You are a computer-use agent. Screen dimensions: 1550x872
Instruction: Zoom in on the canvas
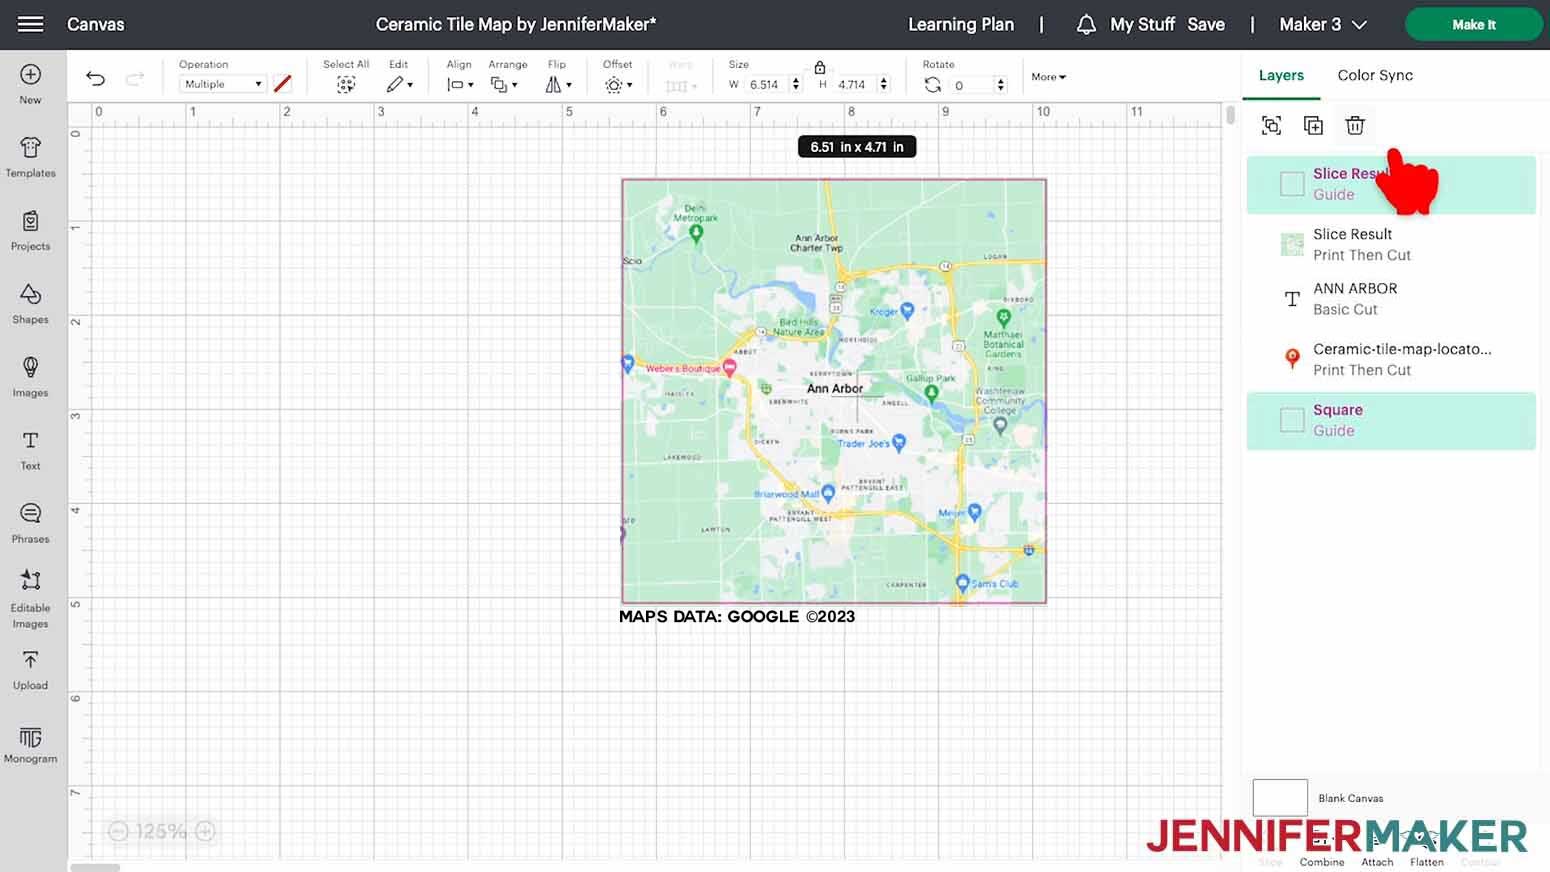(205, 831)
